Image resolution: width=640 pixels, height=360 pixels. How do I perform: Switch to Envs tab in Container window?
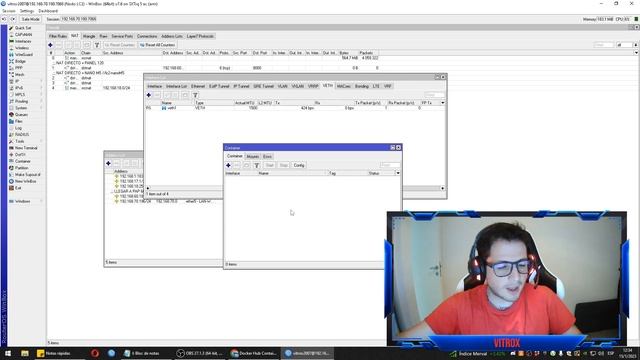pos(267,157)
